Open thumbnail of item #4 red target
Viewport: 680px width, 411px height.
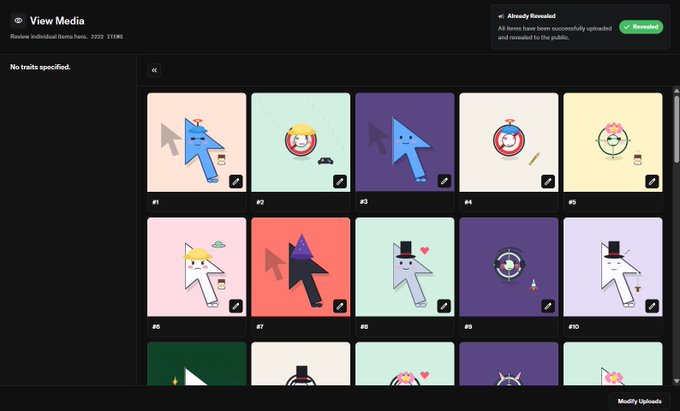point(509,142)
